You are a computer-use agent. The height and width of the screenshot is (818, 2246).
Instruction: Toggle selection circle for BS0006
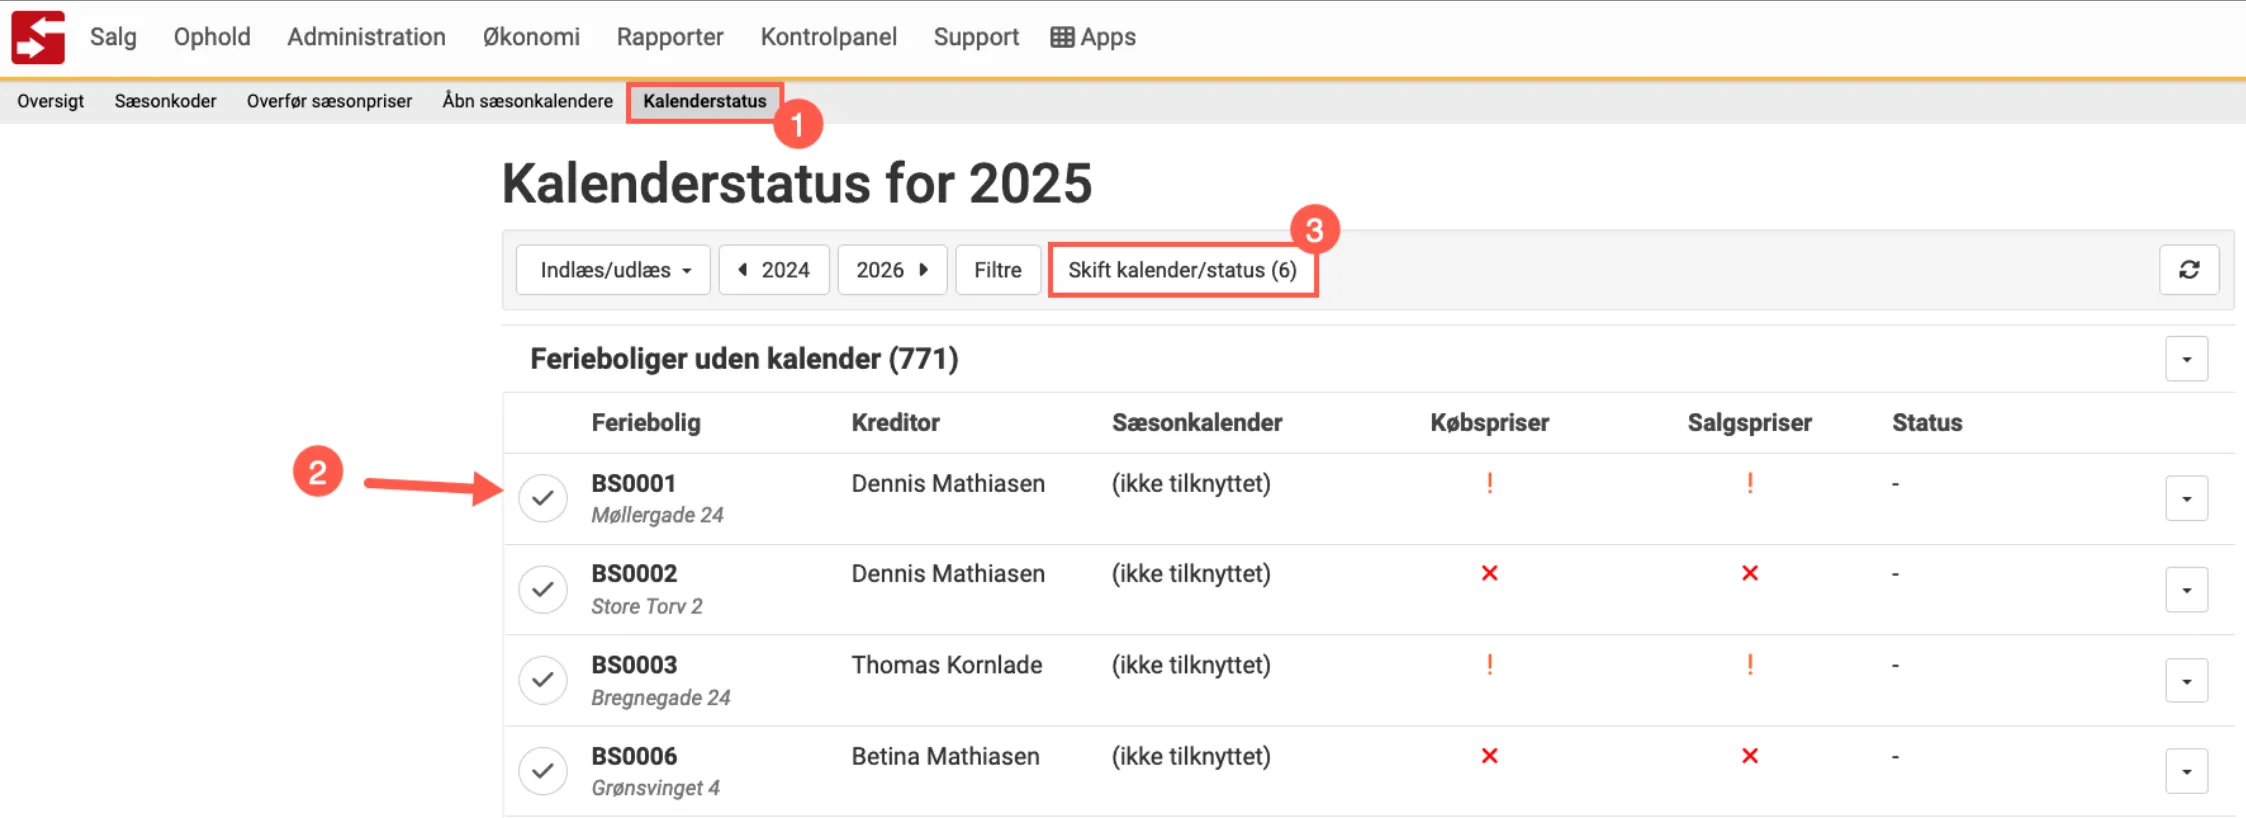[543, 771]
